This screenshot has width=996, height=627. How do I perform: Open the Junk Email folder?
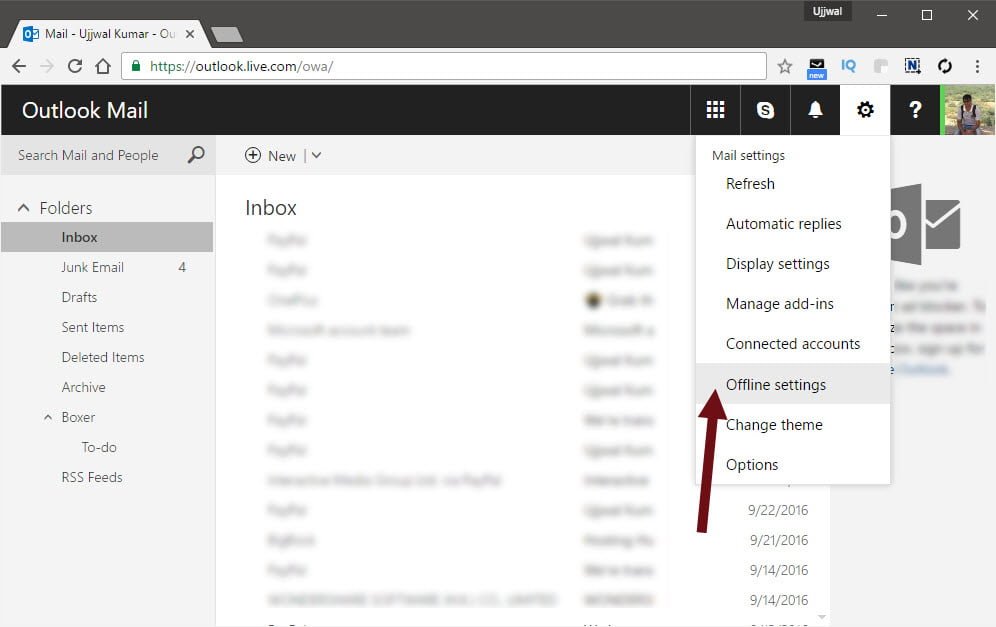pyautogui.click(x=93, y=267)
